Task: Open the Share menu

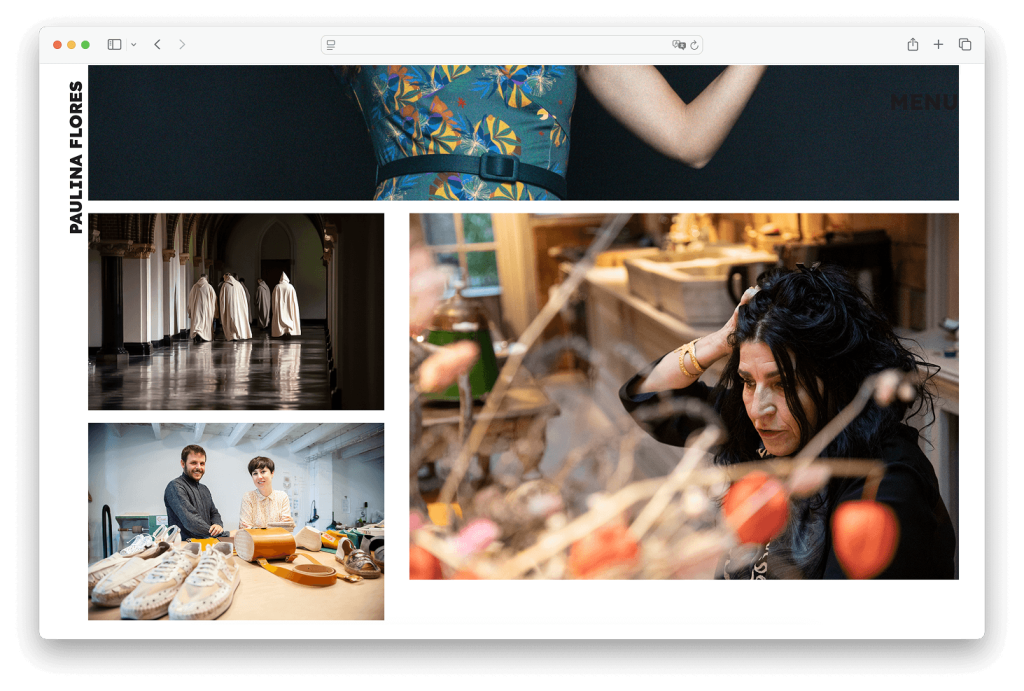Action: 912,45
